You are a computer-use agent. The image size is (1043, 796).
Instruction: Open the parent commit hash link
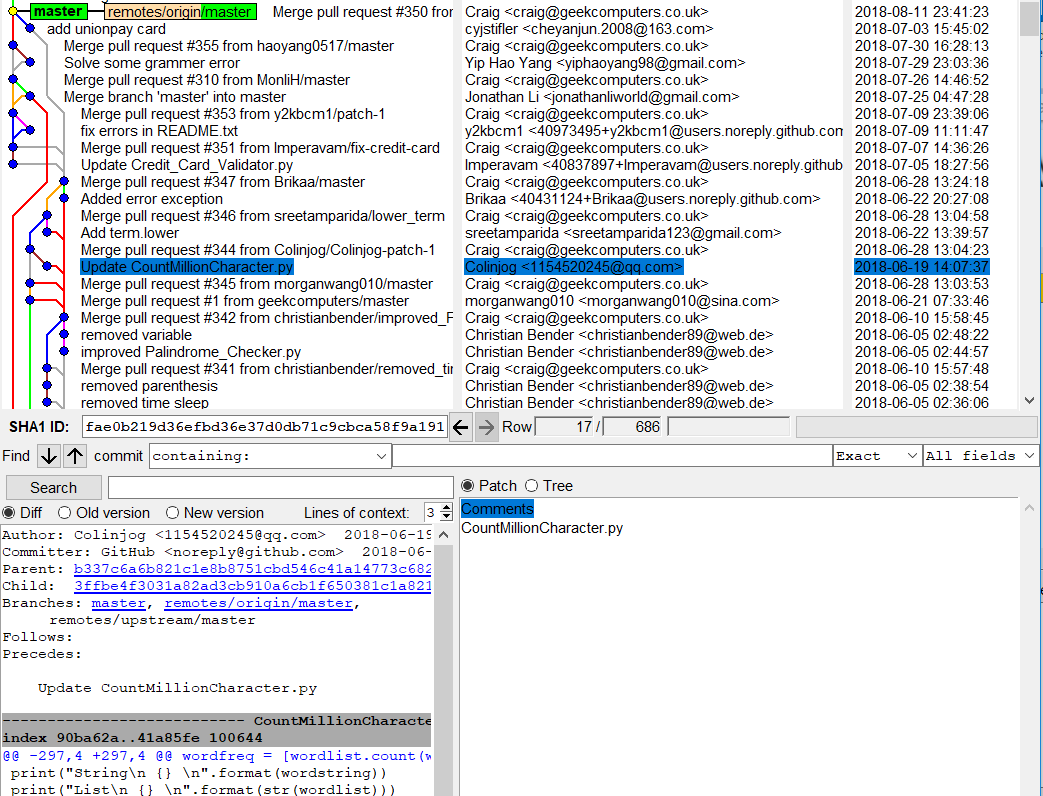pos(252,569)
